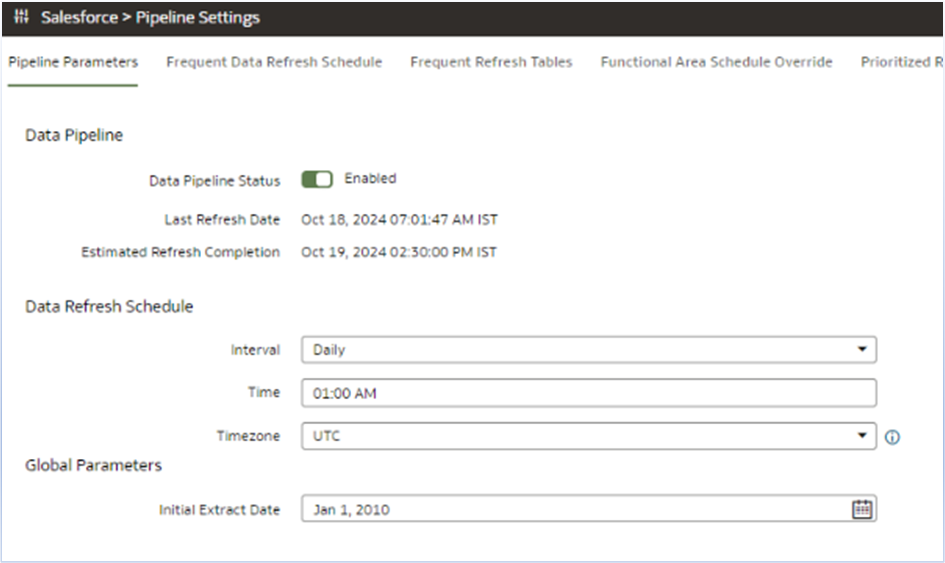The height and width of the screenshot is (563, 945).
Task: Expand the Timezone dropdown arrow
Action: click(862, 436)
